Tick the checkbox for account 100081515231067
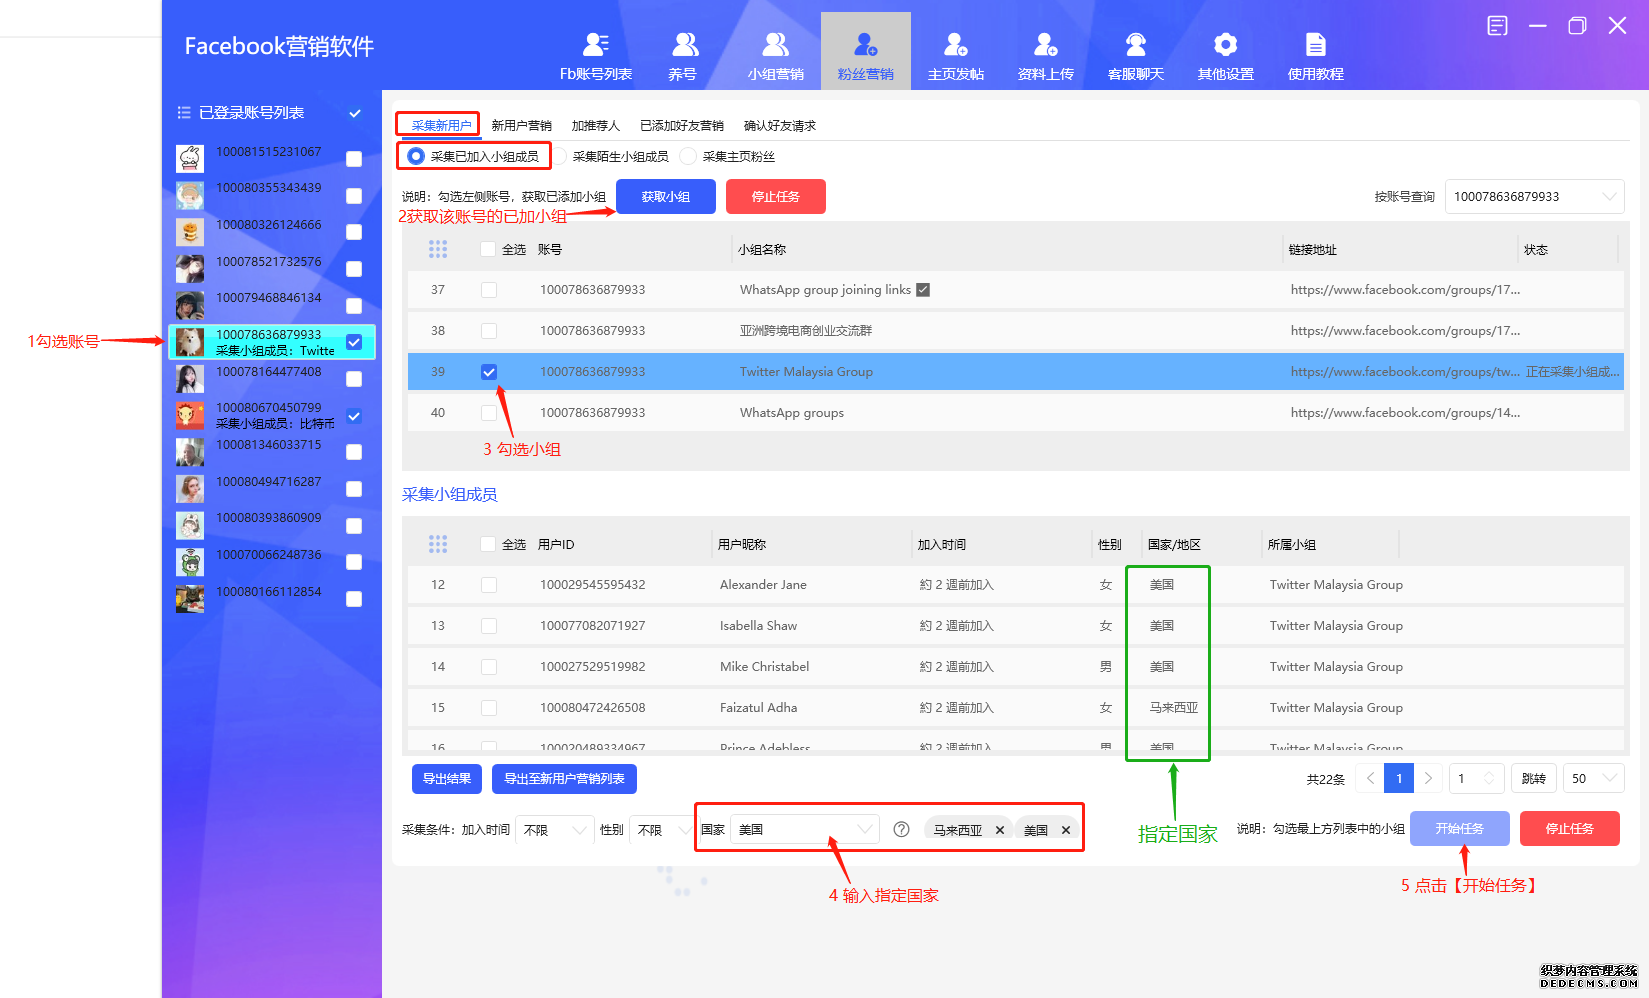 [354, 159]
